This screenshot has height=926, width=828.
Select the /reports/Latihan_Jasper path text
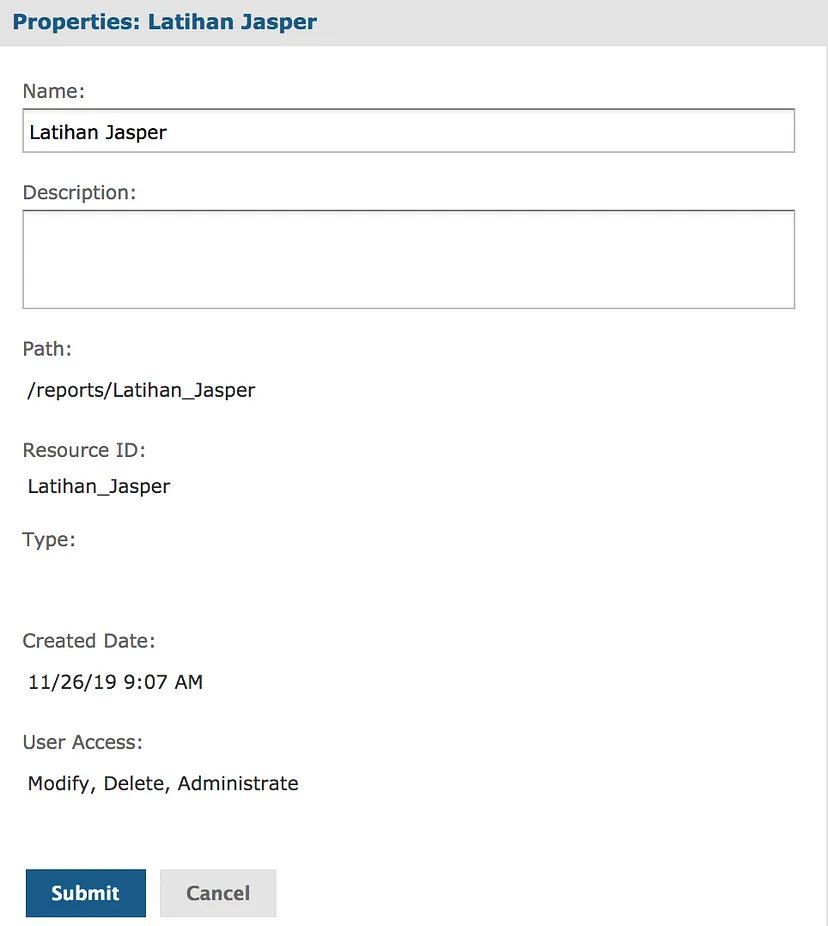(x=141, y=390)
